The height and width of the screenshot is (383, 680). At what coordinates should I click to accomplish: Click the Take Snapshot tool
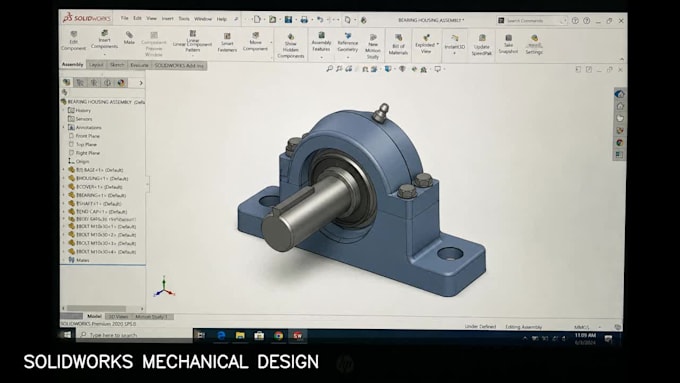tap(508, 44)
